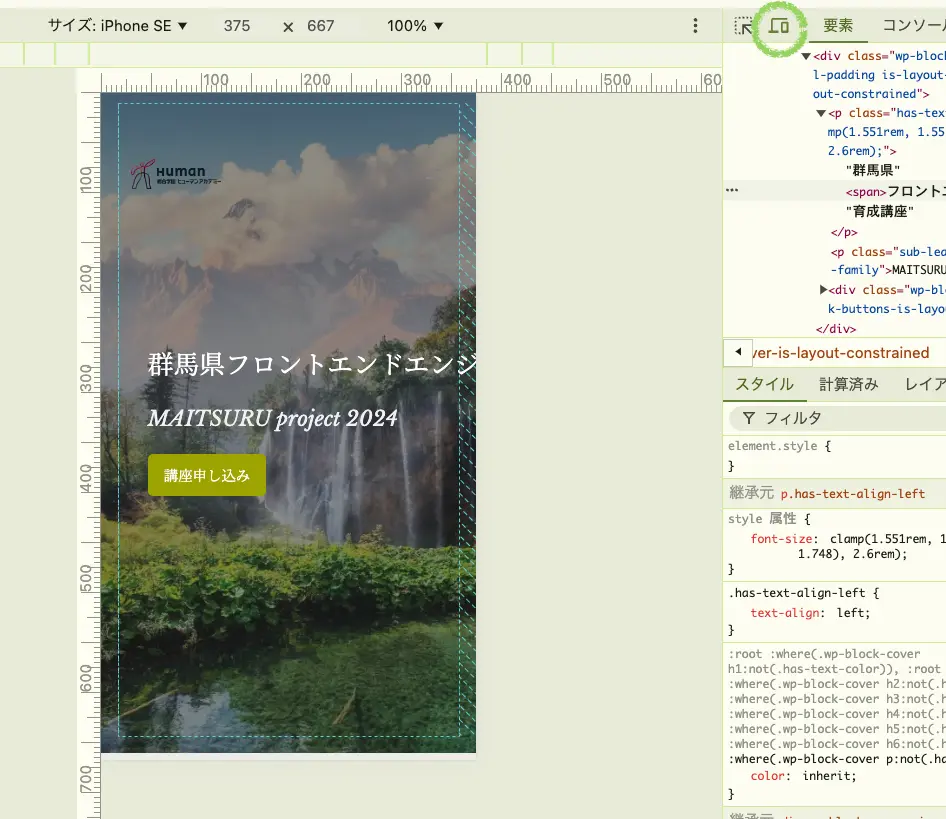Viewport: 946px width, 819px height.
Task: Collapse the p has-text element node
Action: (821, 113)
